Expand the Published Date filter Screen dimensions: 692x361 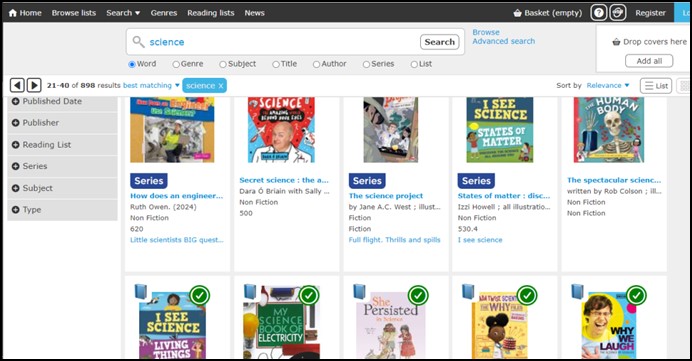click(62, 101)
